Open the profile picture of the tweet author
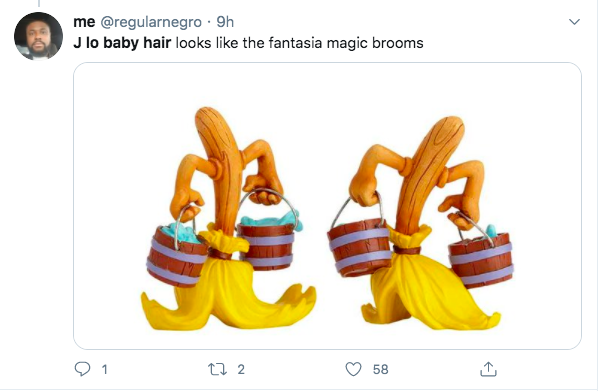 [x=38, y=36]
